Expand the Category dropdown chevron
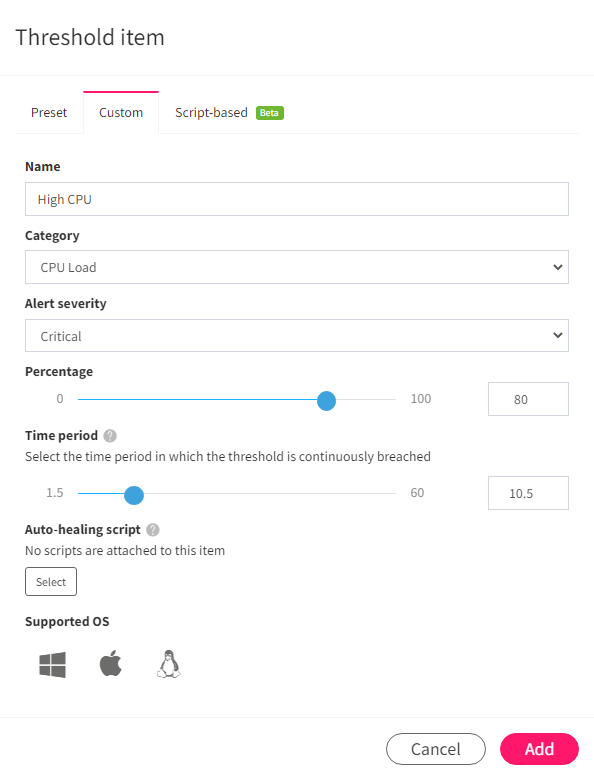The height and width of the screenshot is (779, 594). (558, 267)
